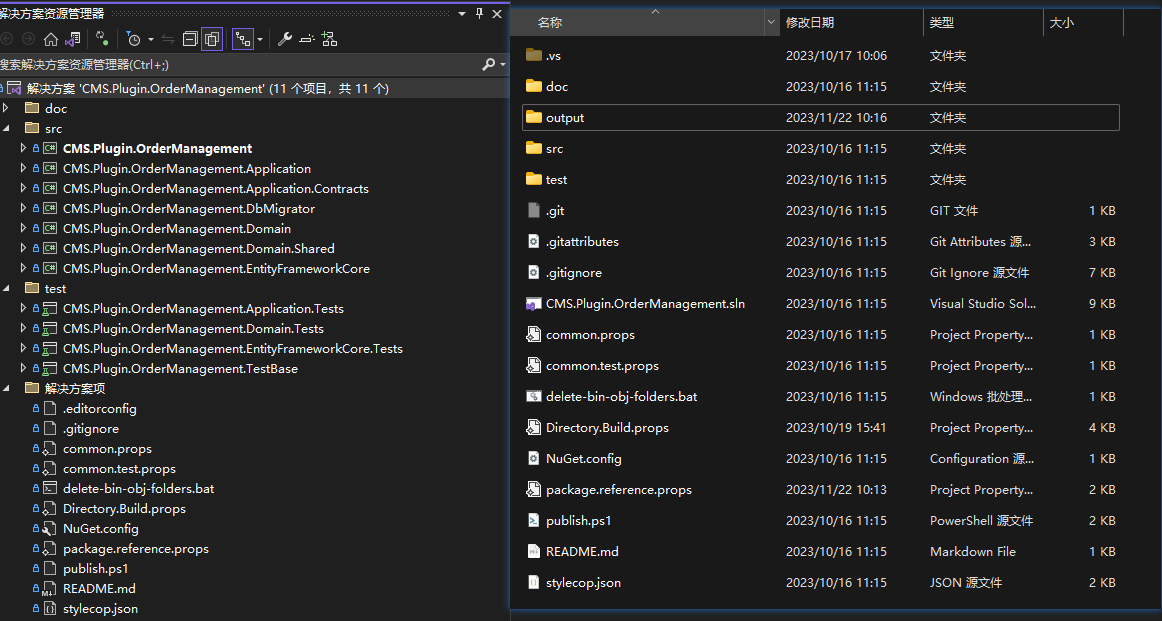
Task: Open Properties with the wrench icon
Action: click(284, 39)
